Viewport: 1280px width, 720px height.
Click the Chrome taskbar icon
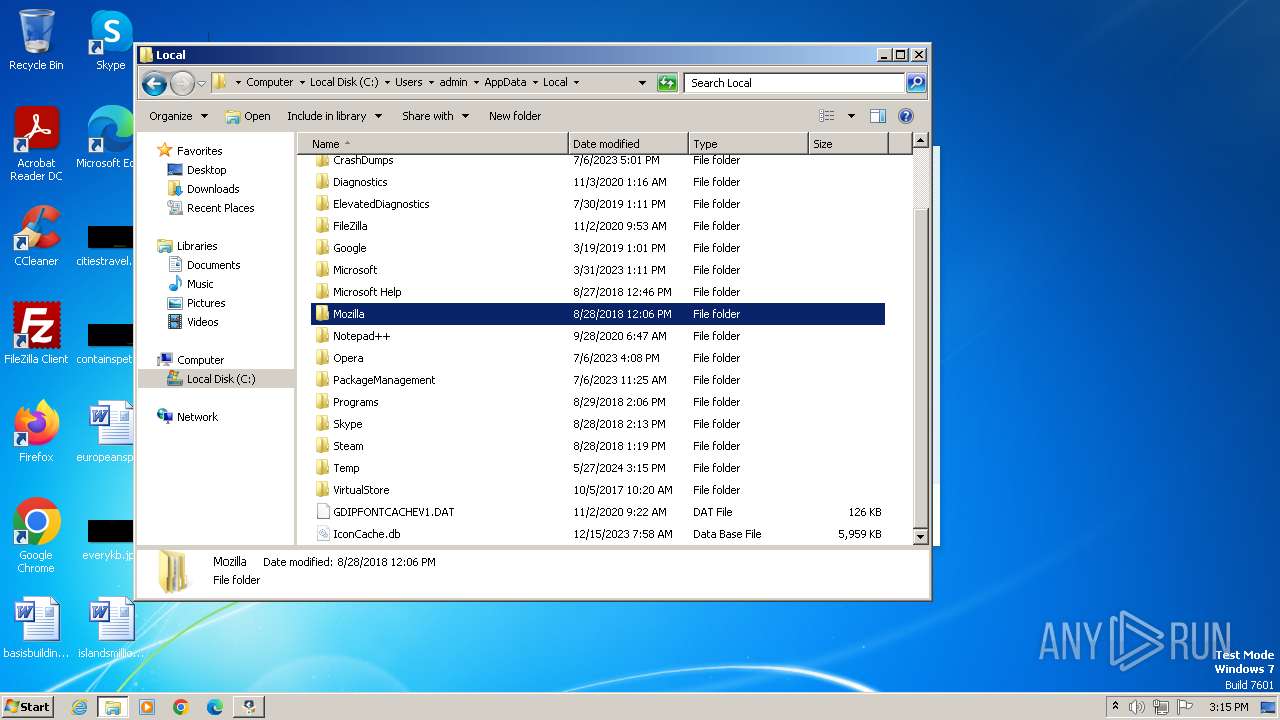tap(181, 707)
